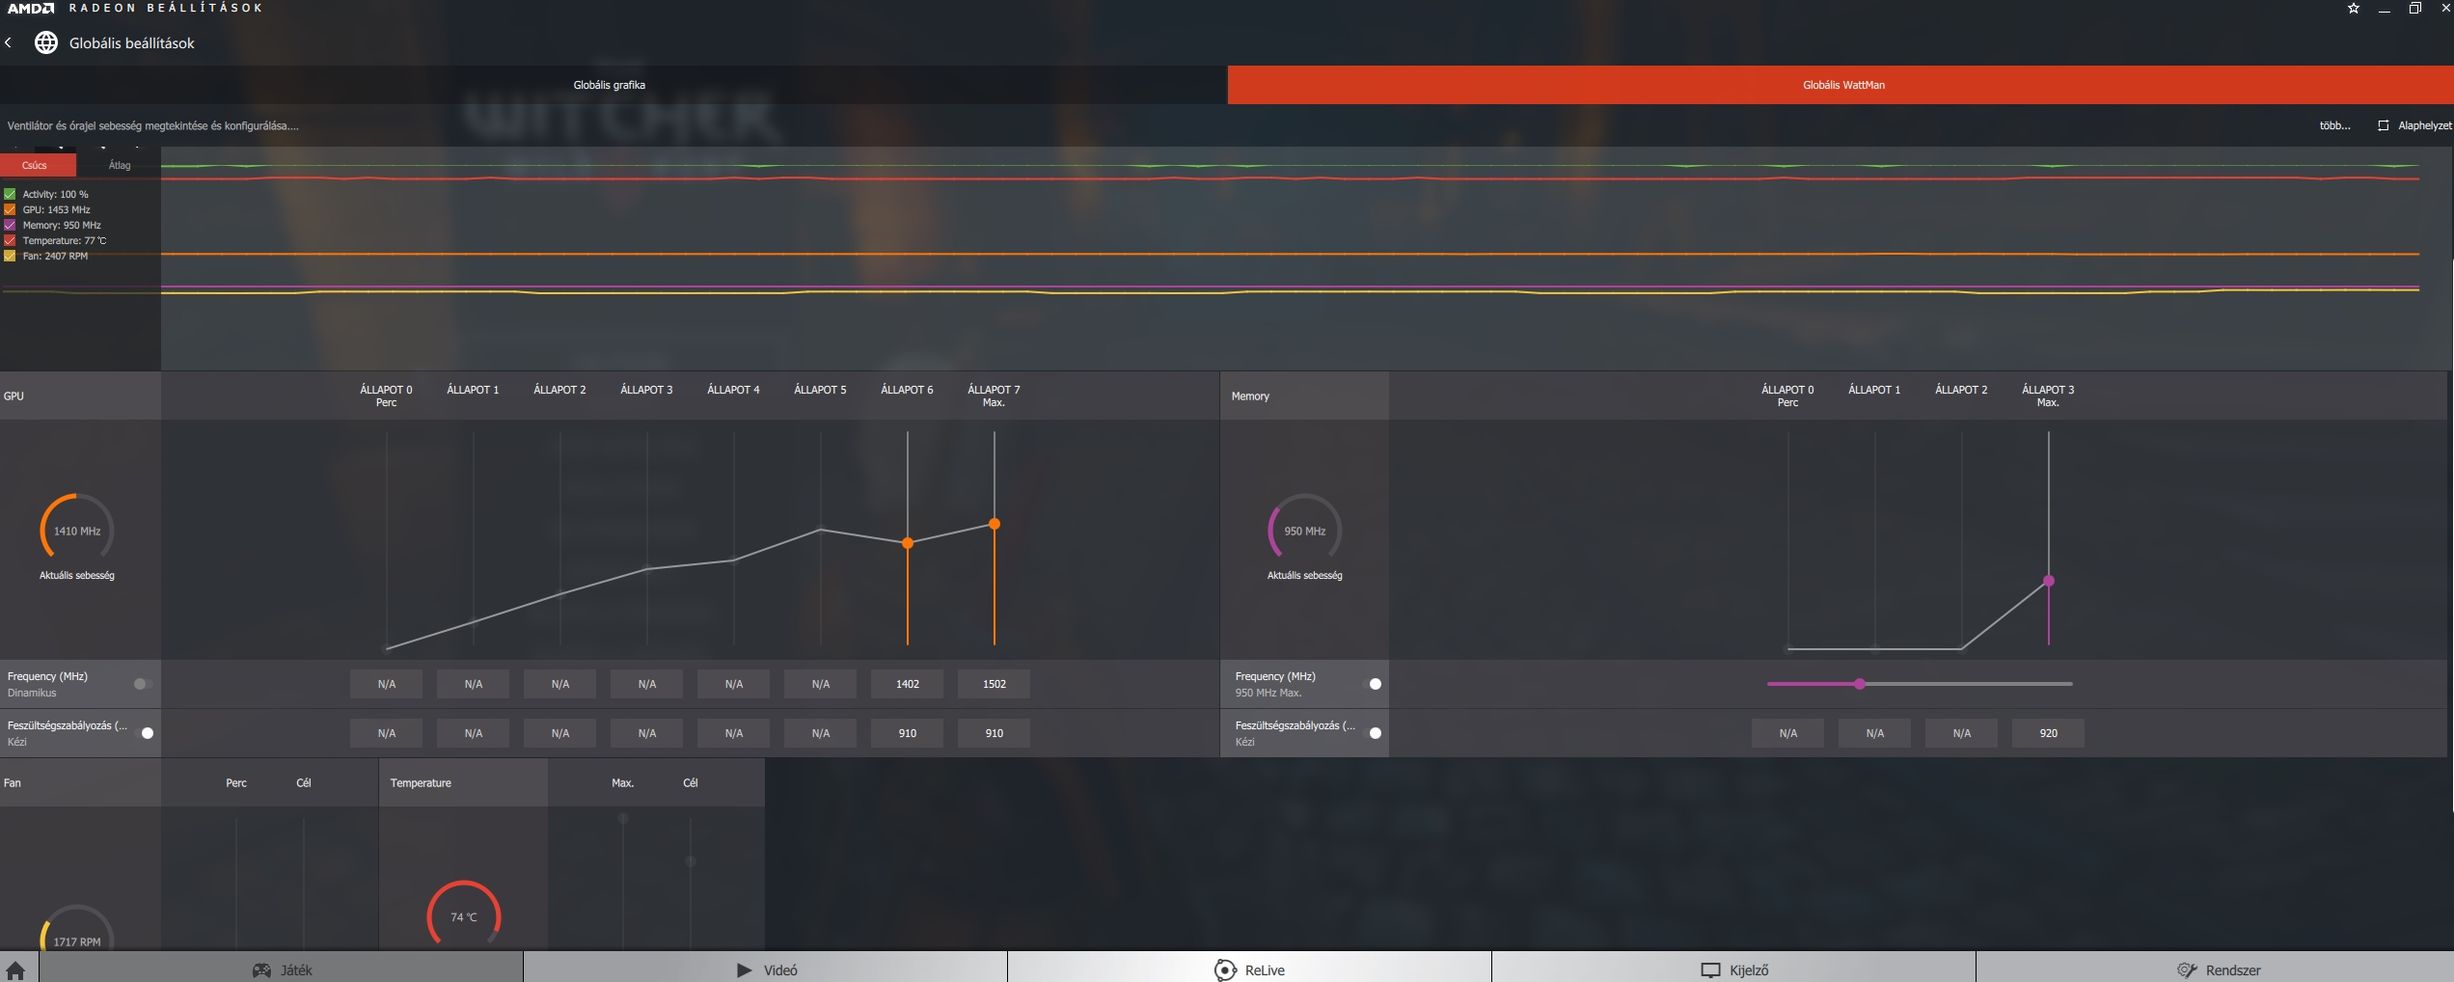Click temperature Max. slider handle

coord(623,818)
